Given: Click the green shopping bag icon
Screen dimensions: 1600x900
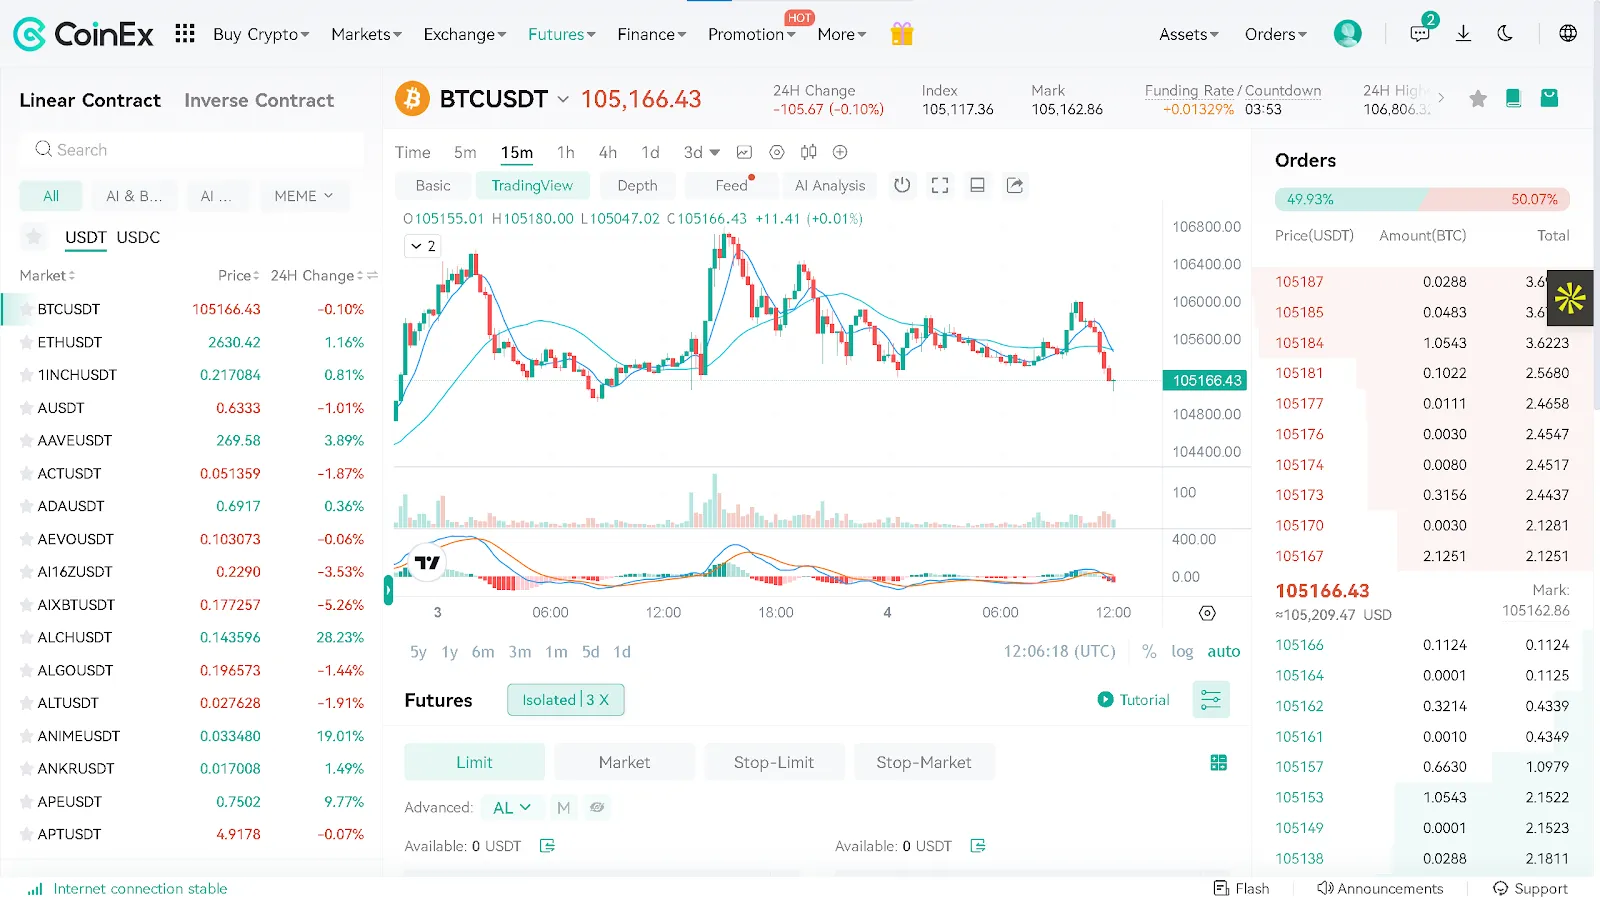Looking at the screenshot, I should (x=1549, y=98).
